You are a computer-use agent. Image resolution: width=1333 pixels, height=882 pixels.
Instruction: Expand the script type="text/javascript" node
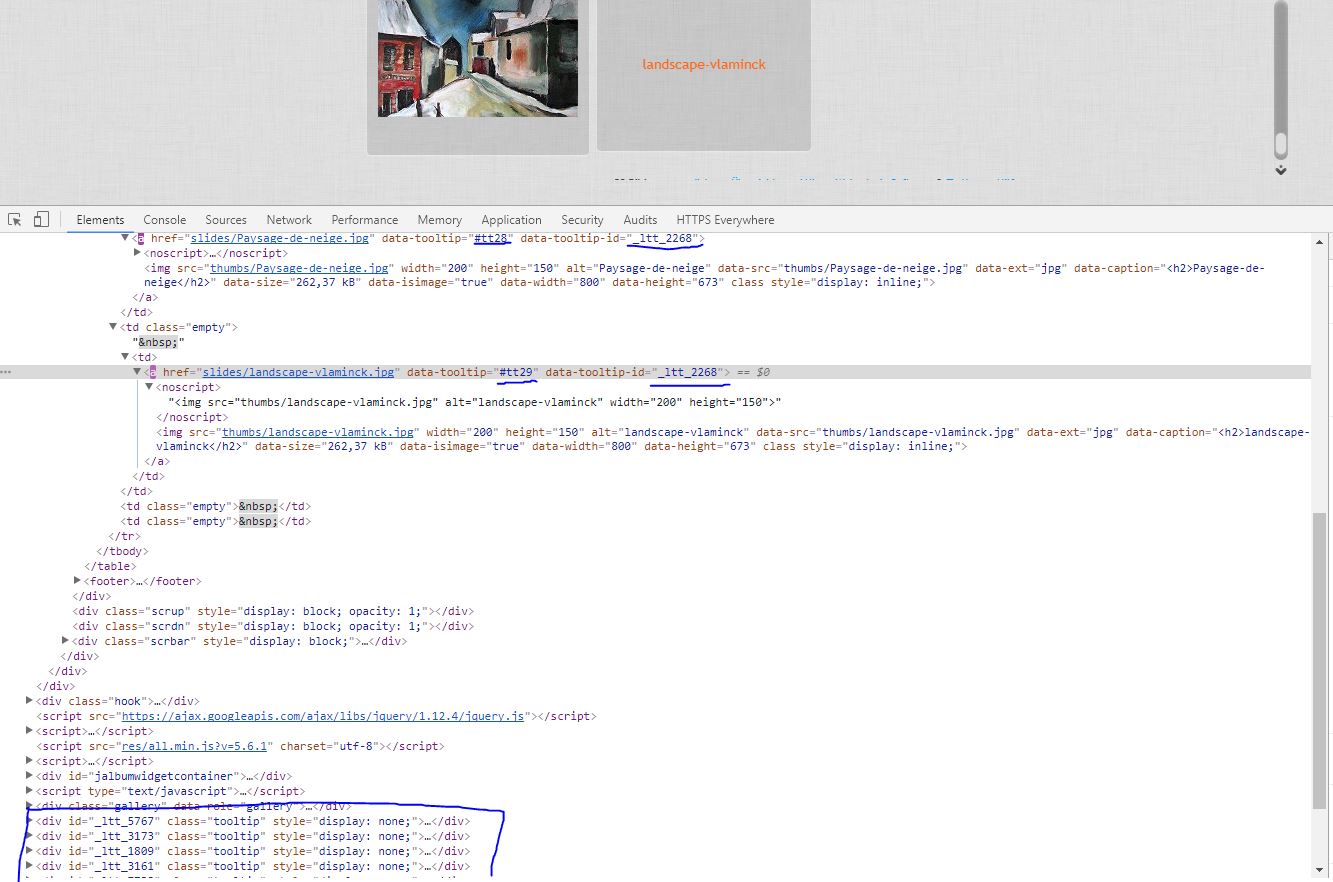click(30, 791)
